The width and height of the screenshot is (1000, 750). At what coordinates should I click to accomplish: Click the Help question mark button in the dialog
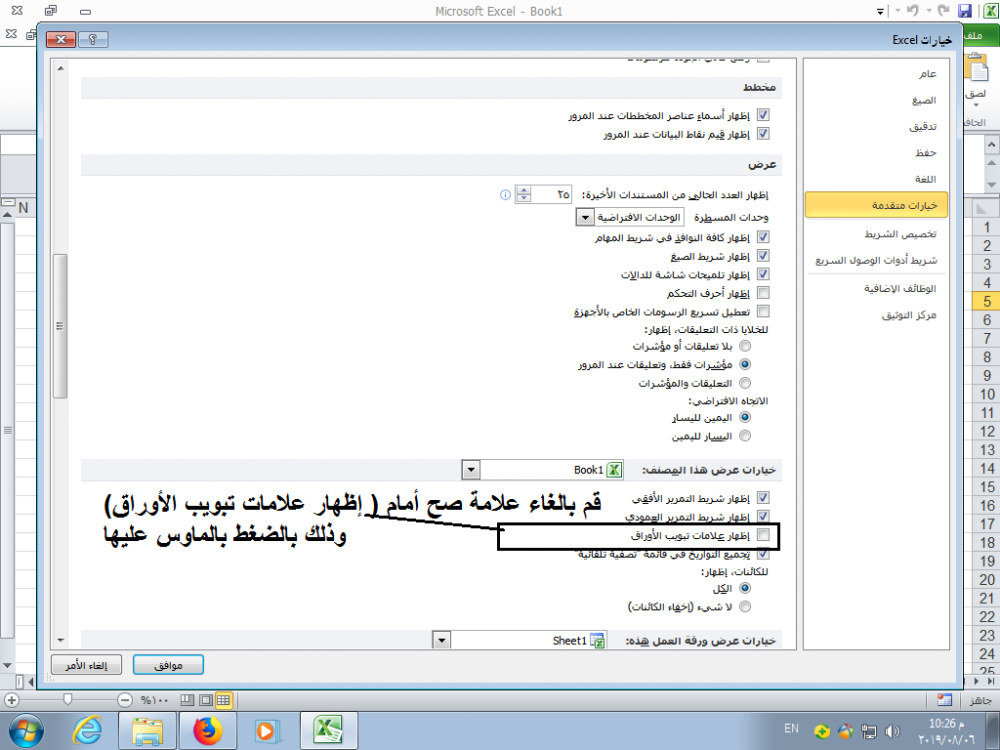(92, 40)
